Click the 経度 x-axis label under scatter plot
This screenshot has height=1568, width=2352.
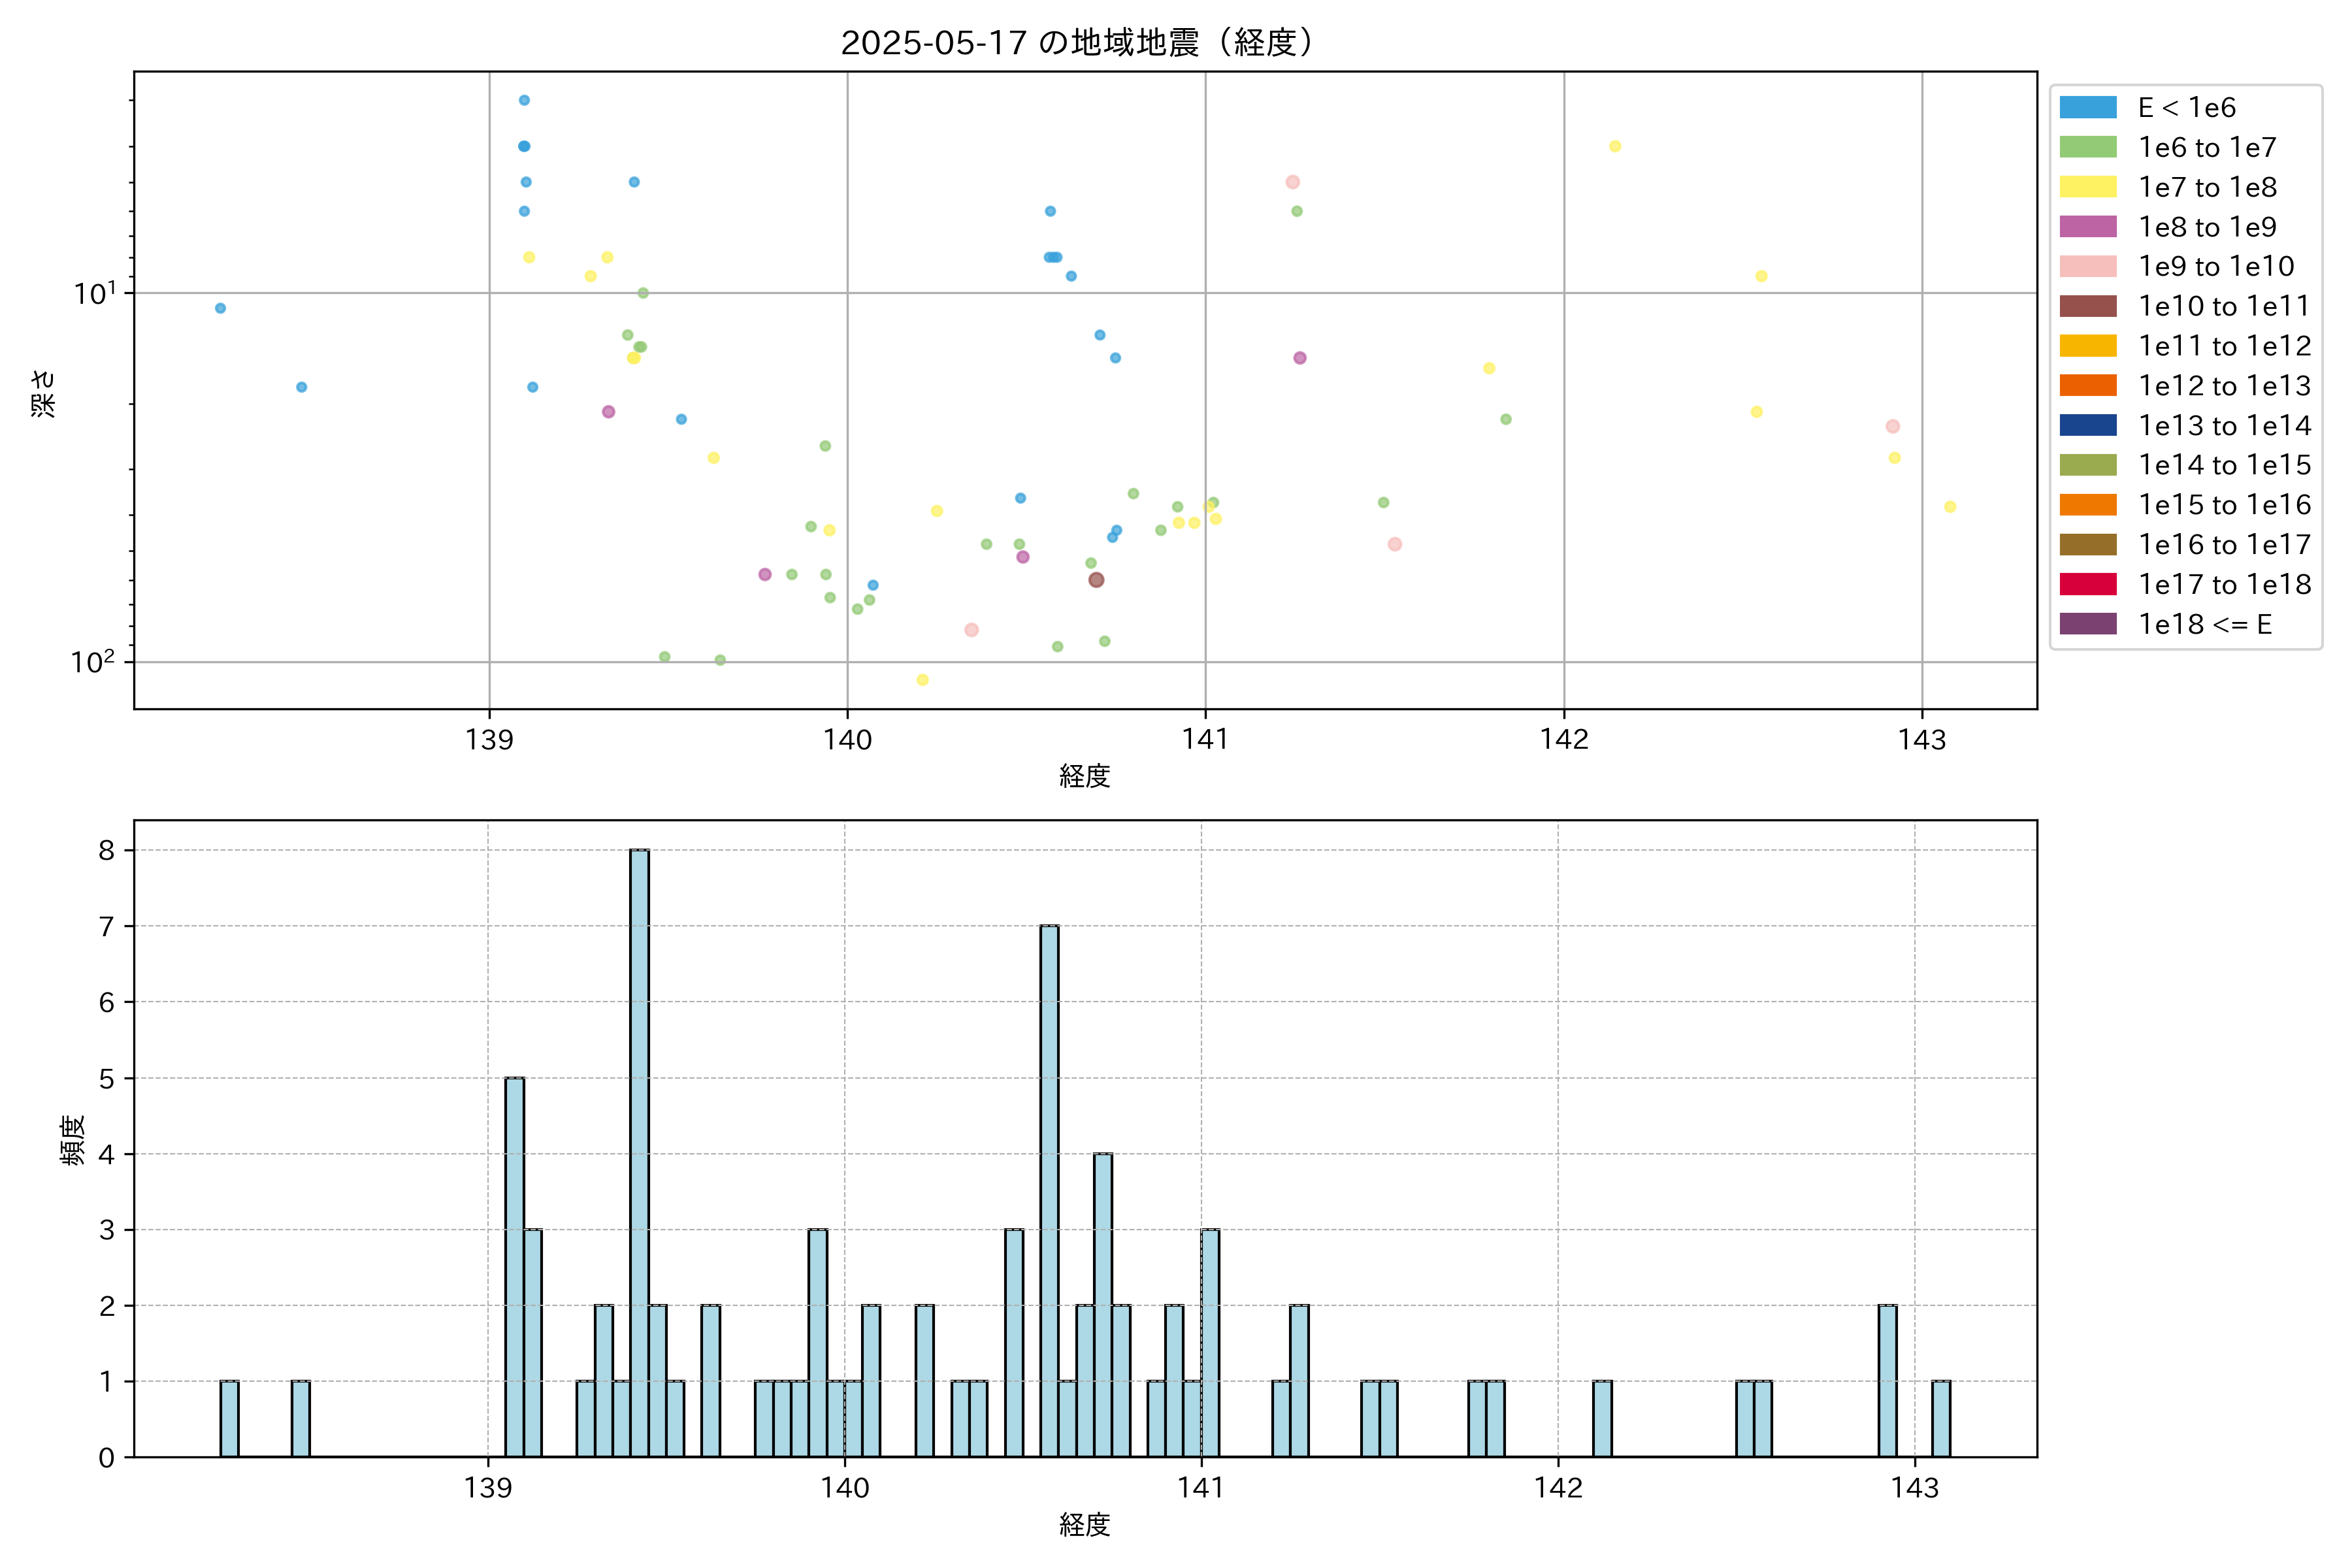pyautogui.click(x=1084, y=776)
